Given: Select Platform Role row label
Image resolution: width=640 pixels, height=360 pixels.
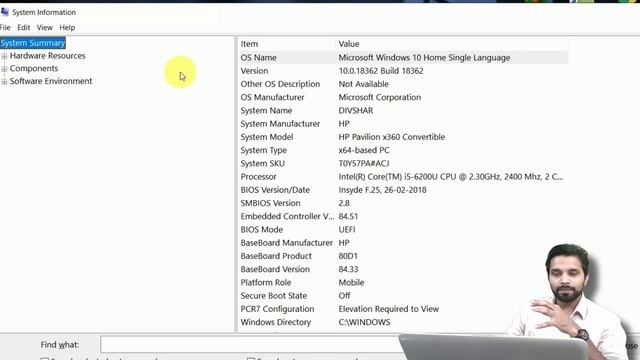Looking at the screenshot, I should (266, 282).
